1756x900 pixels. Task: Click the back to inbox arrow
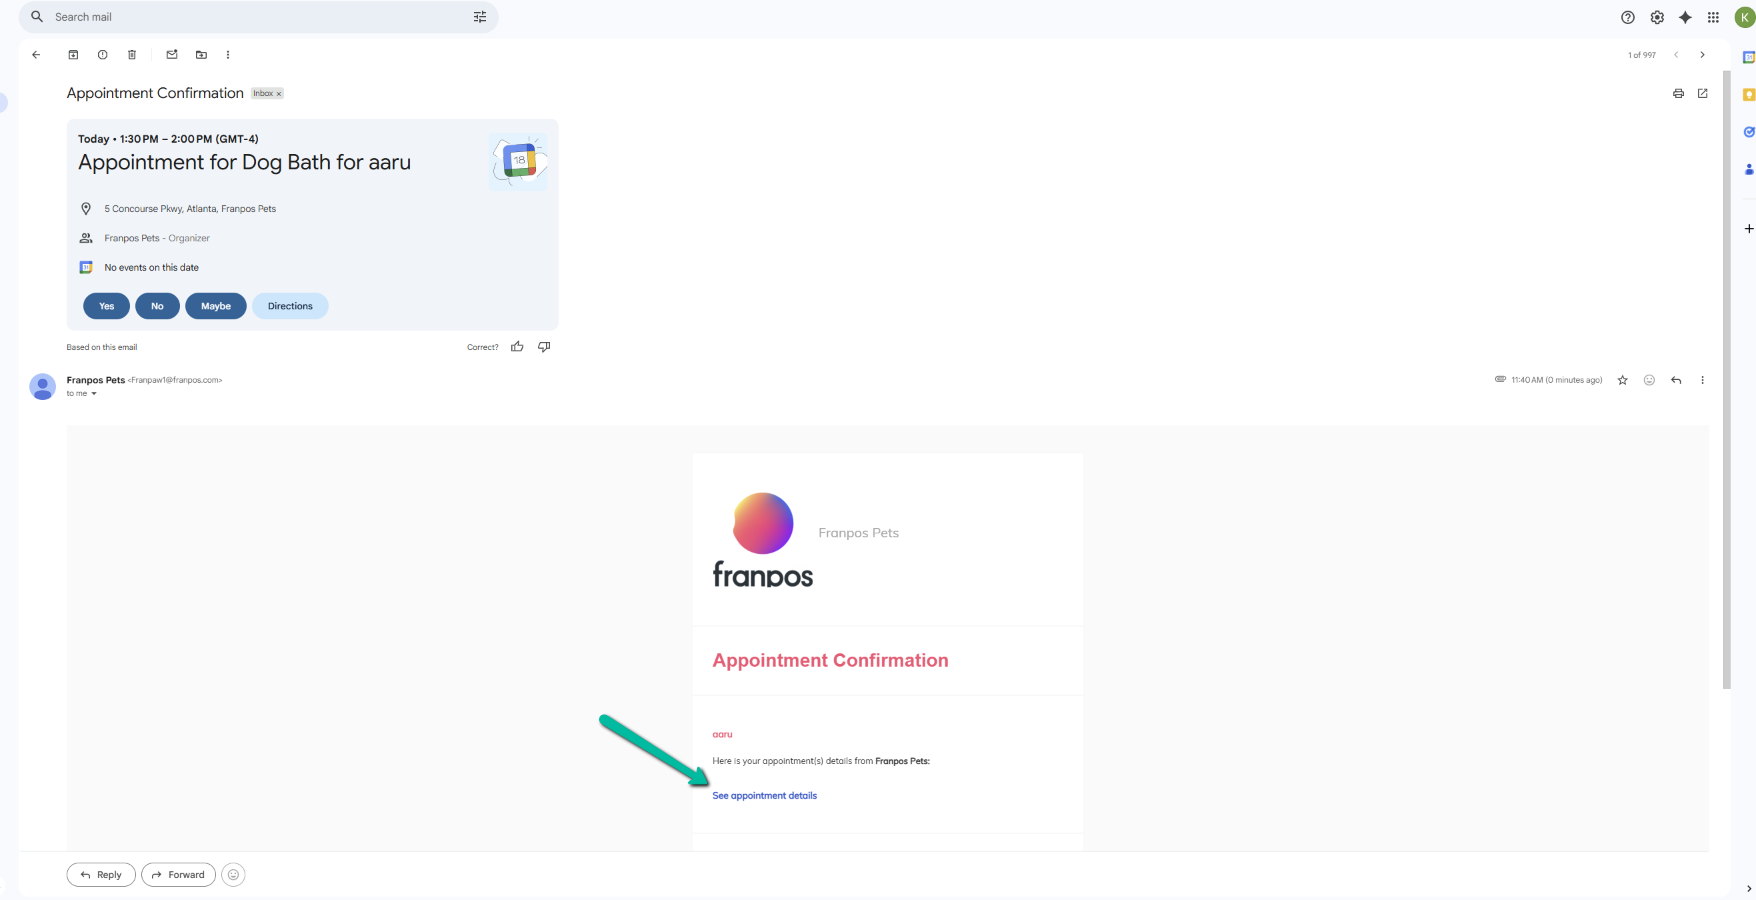(x=36, y=55)
